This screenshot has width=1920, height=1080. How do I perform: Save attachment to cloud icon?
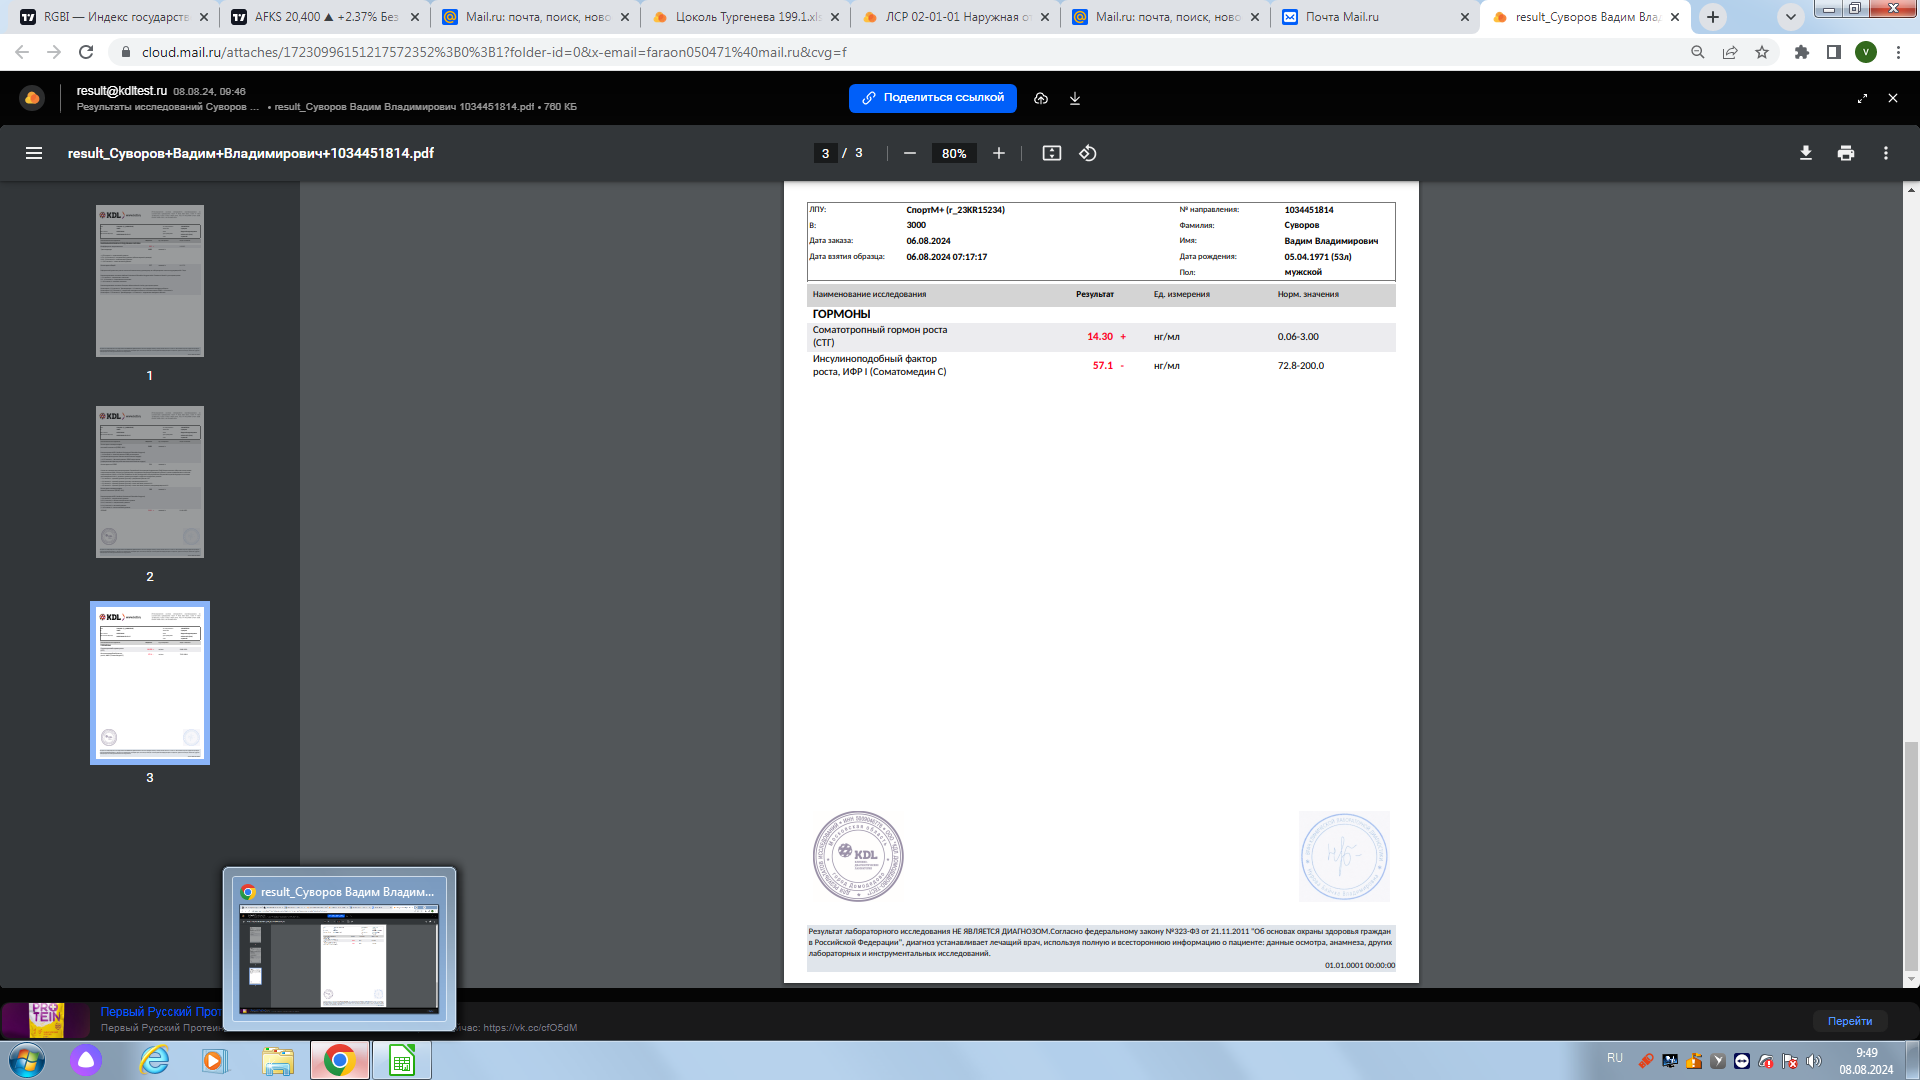tap(1041, 98)
